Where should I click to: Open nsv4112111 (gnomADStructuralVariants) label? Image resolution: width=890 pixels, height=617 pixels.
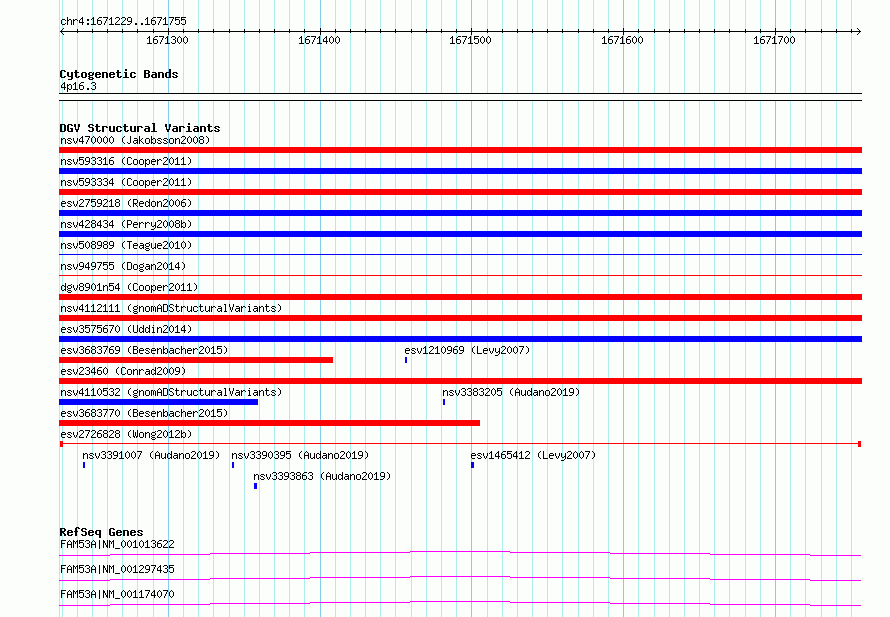pyautogui.click(x=171, y=308)
